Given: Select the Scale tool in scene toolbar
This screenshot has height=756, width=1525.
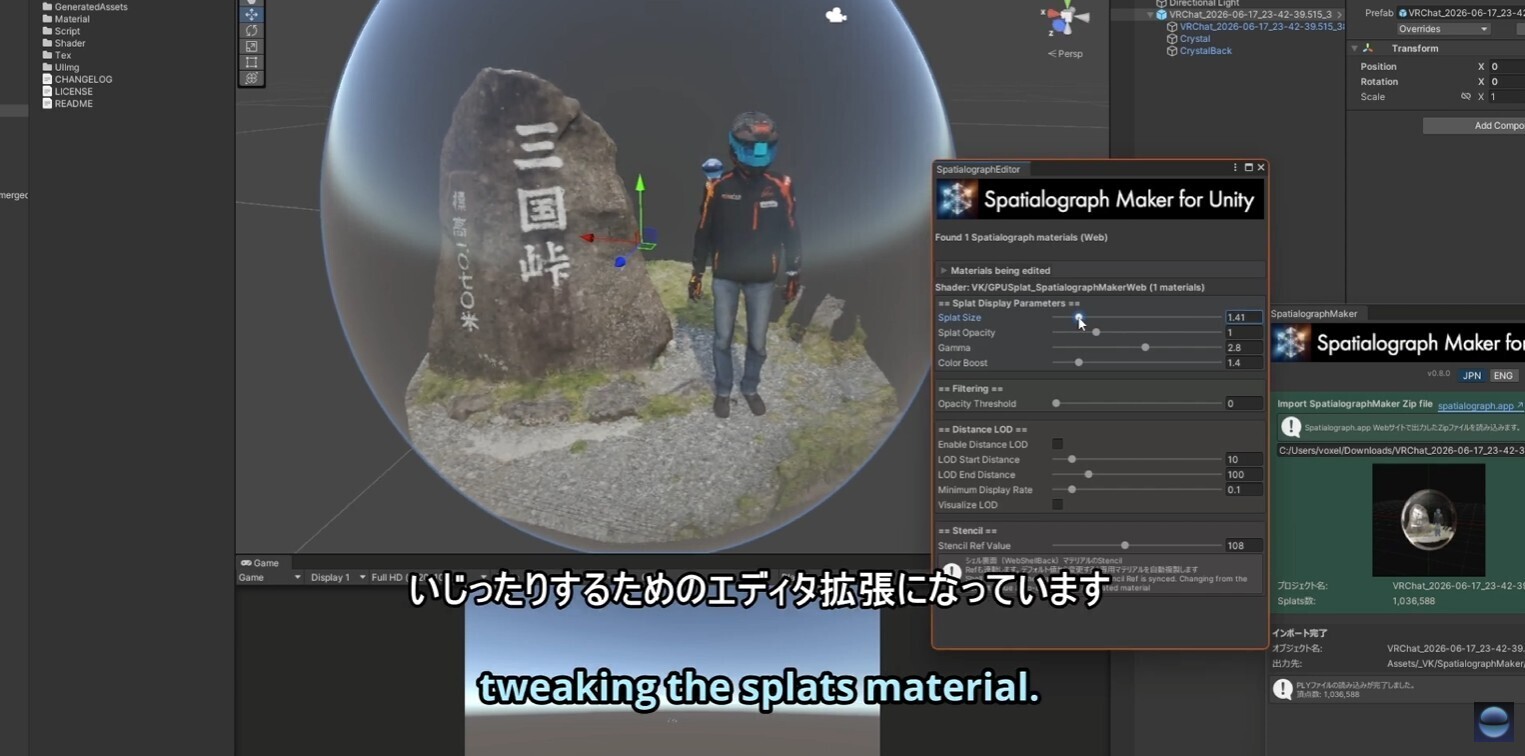Looking at the screenshot, I should (251, 46).
